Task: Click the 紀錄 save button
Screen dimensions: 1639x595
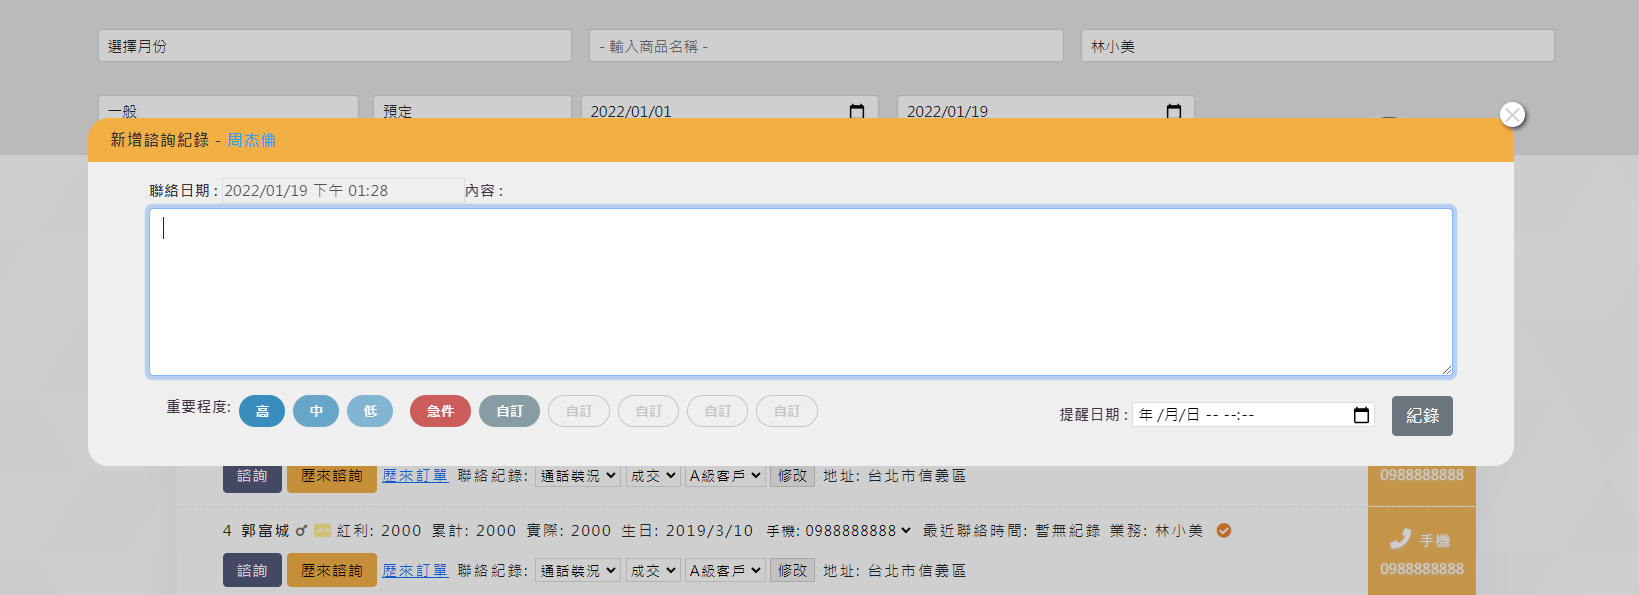Action: 1422,416
